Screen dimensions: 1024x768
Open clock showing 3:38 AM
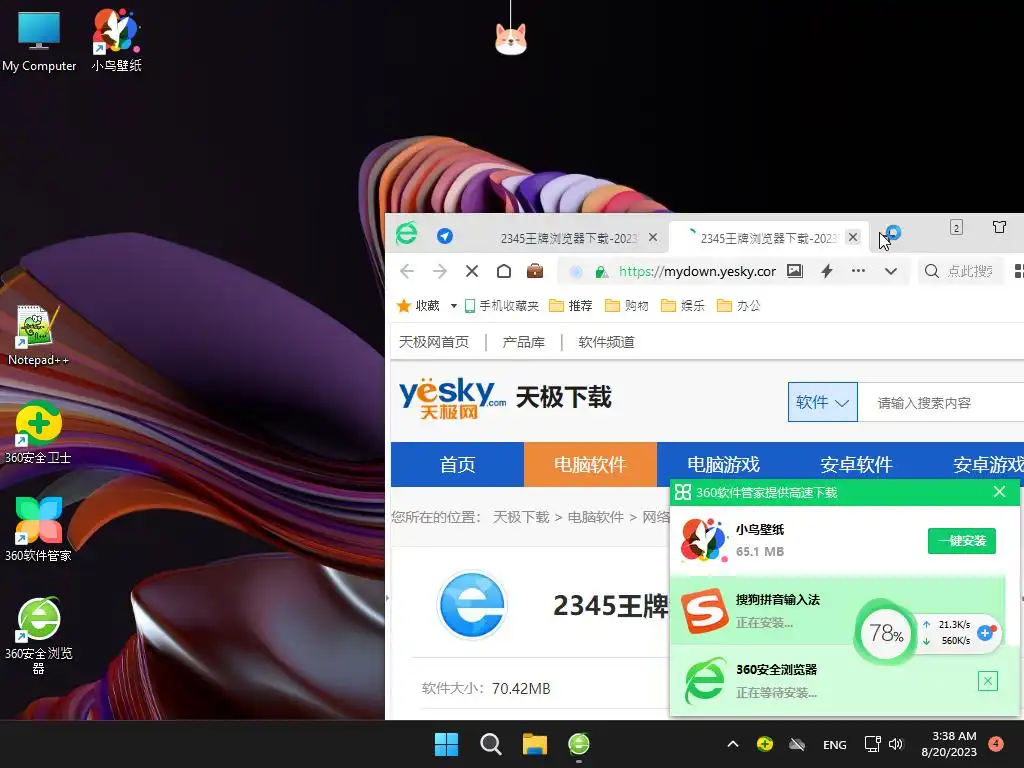pos(949,744)
